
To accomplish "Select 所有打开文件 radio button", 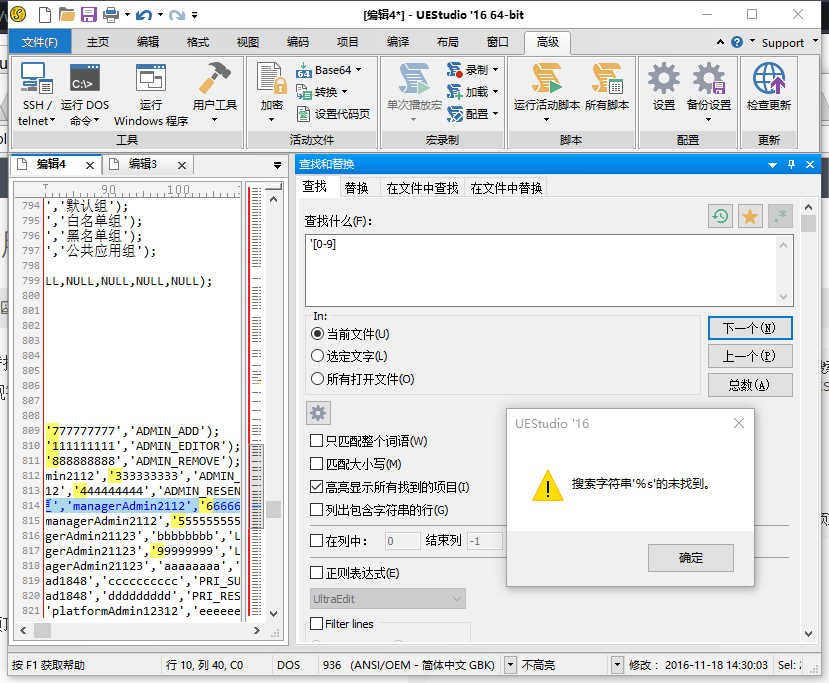I will 317,379.
